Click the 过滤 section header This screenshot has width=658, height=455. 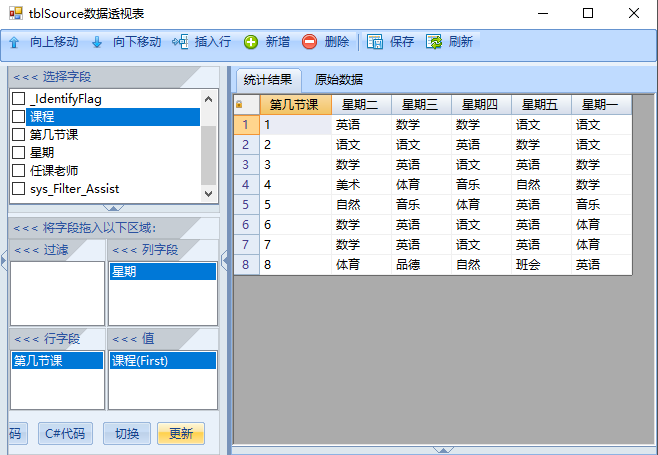(x=57, y=250)
